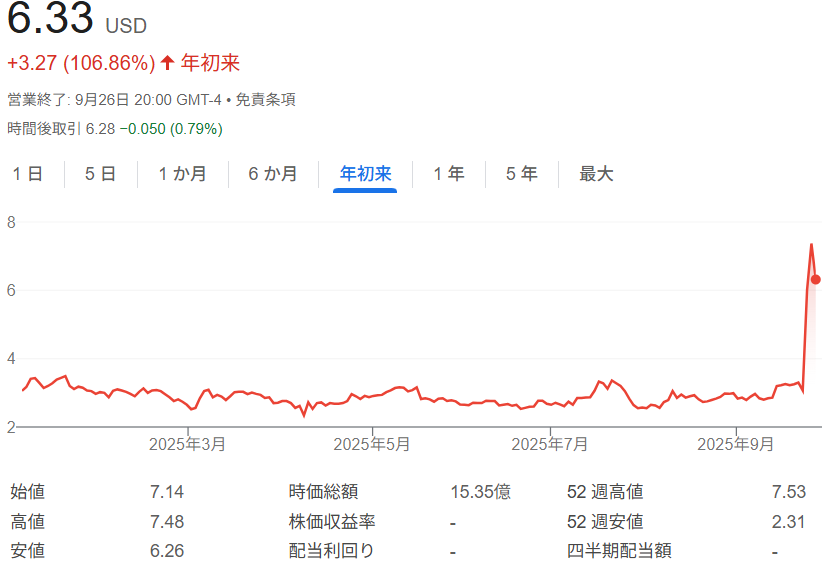Open the 免責条項 disclaimer link
823x568 pixels.
(x=265, y=100)
